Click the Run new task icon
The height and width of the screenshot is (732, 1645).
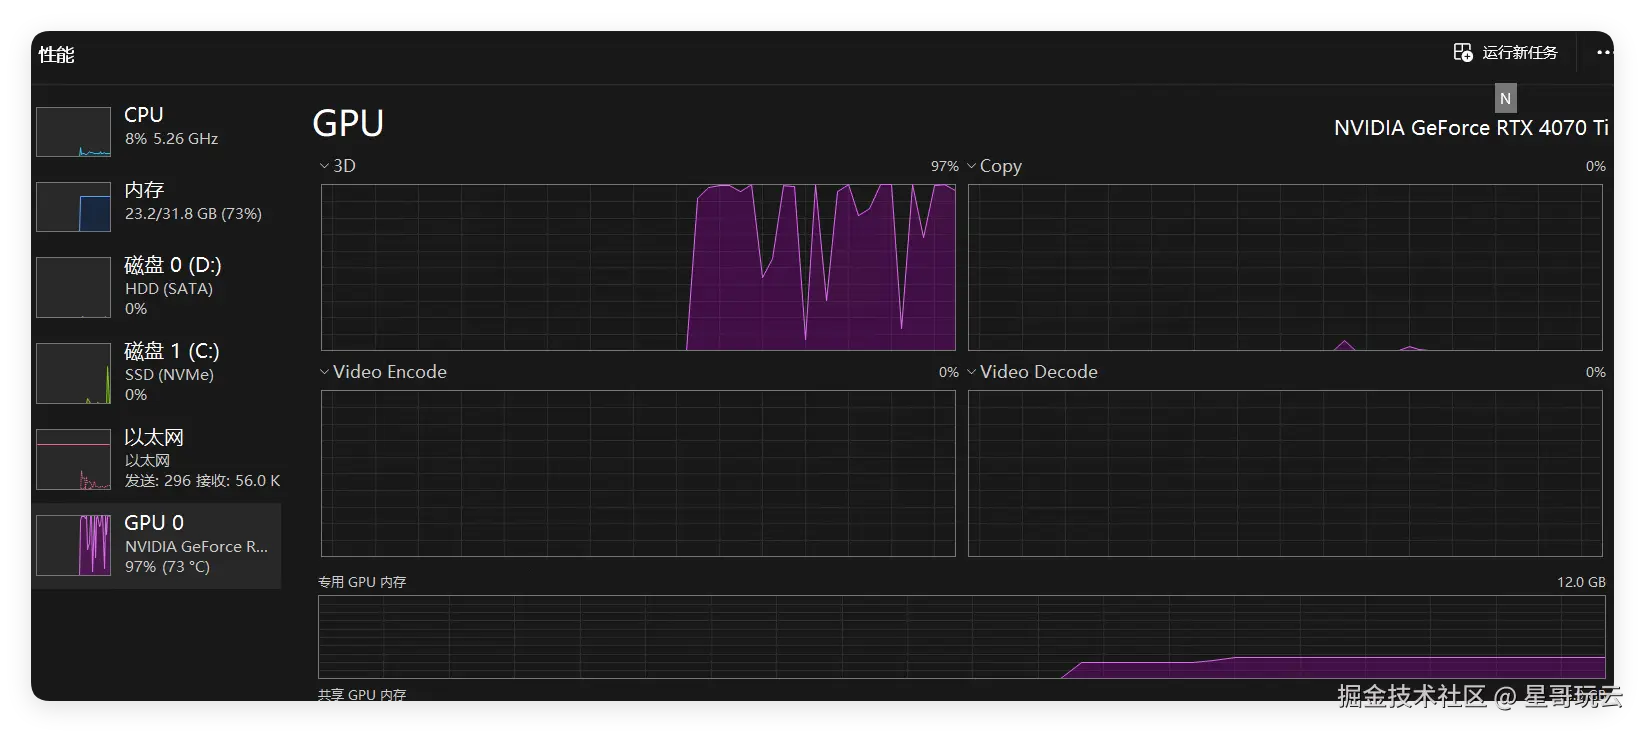click(x=1463, y=53)
